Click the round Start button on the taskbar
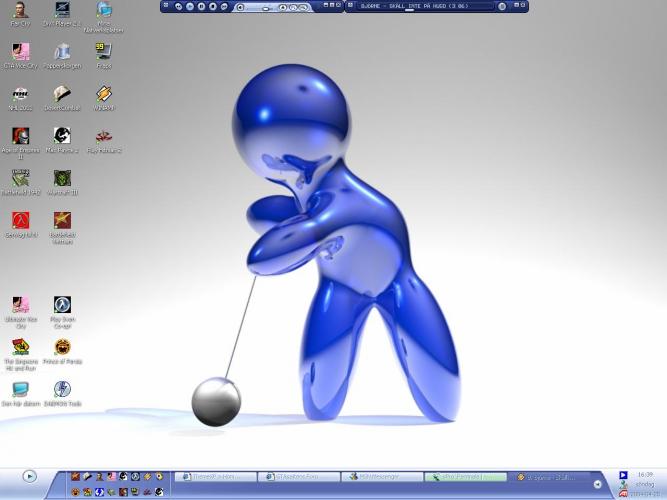This screenshot has height=500, width=667. pos(29,476)
